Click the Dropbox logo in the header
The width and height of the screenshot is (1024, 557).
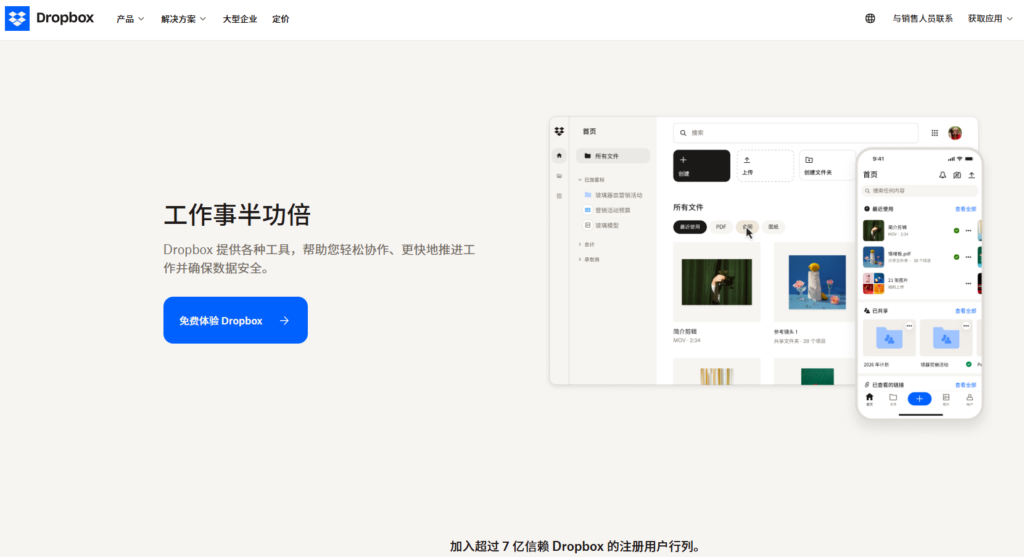[x=50, y=18]
